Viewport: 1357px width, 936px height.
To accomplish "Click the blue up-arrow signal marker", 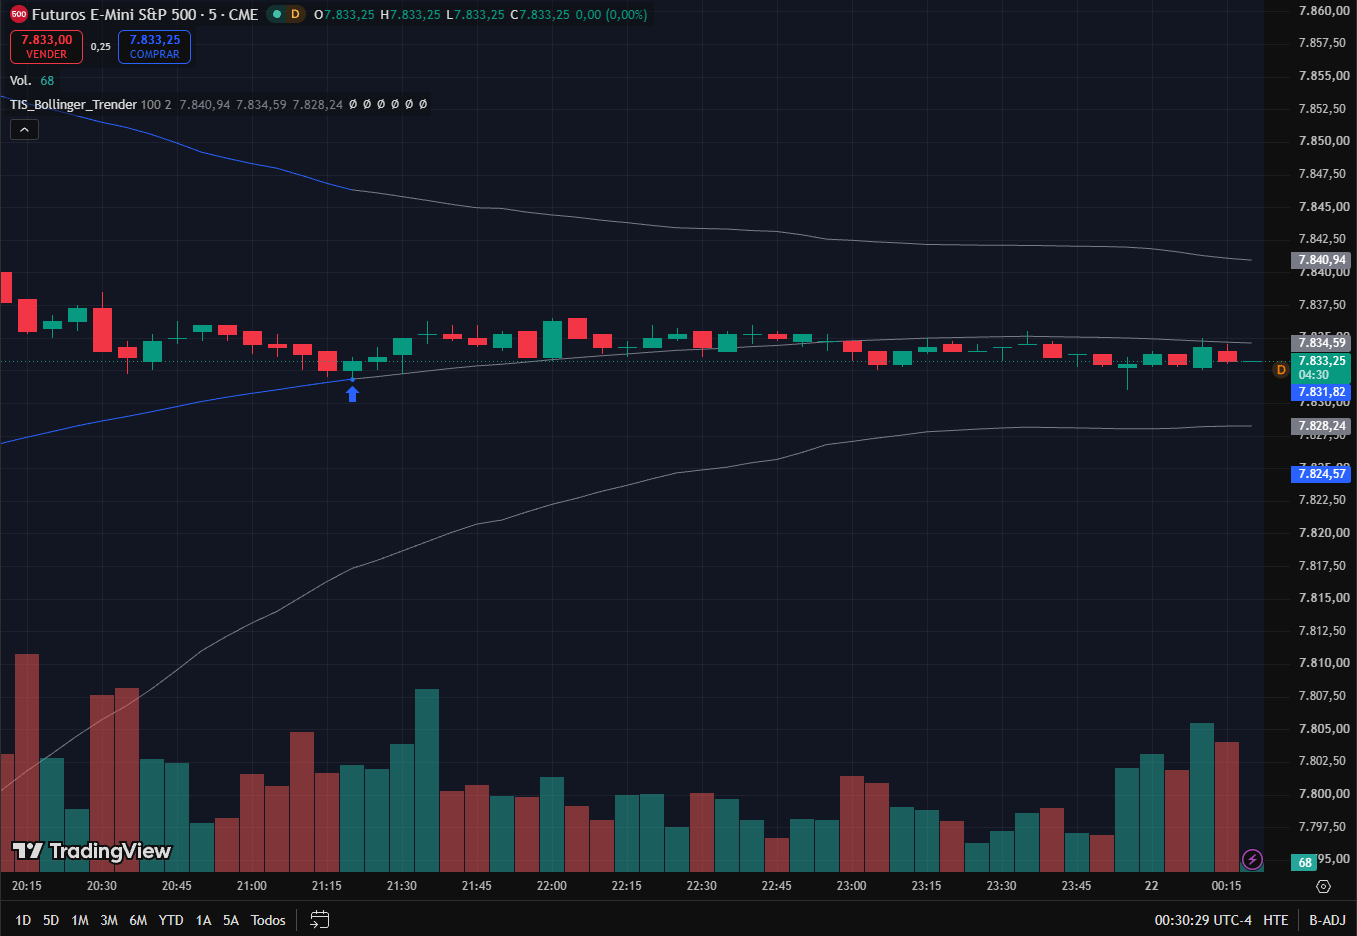I will [x=352, y=394].
